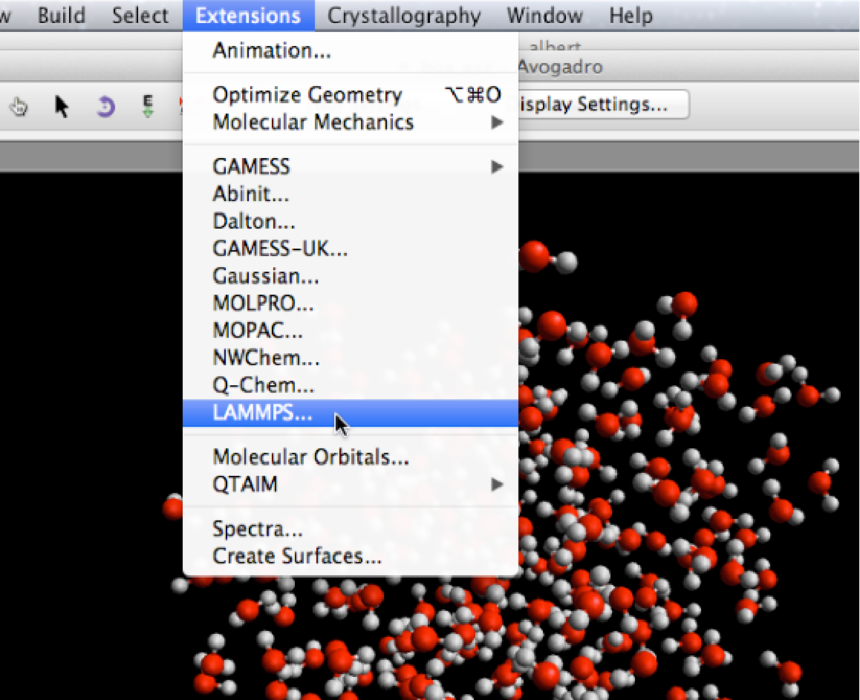Viewport: 860px width, 700px height.
Task: Select the NWChem menu entry
Action: [266, 358]
